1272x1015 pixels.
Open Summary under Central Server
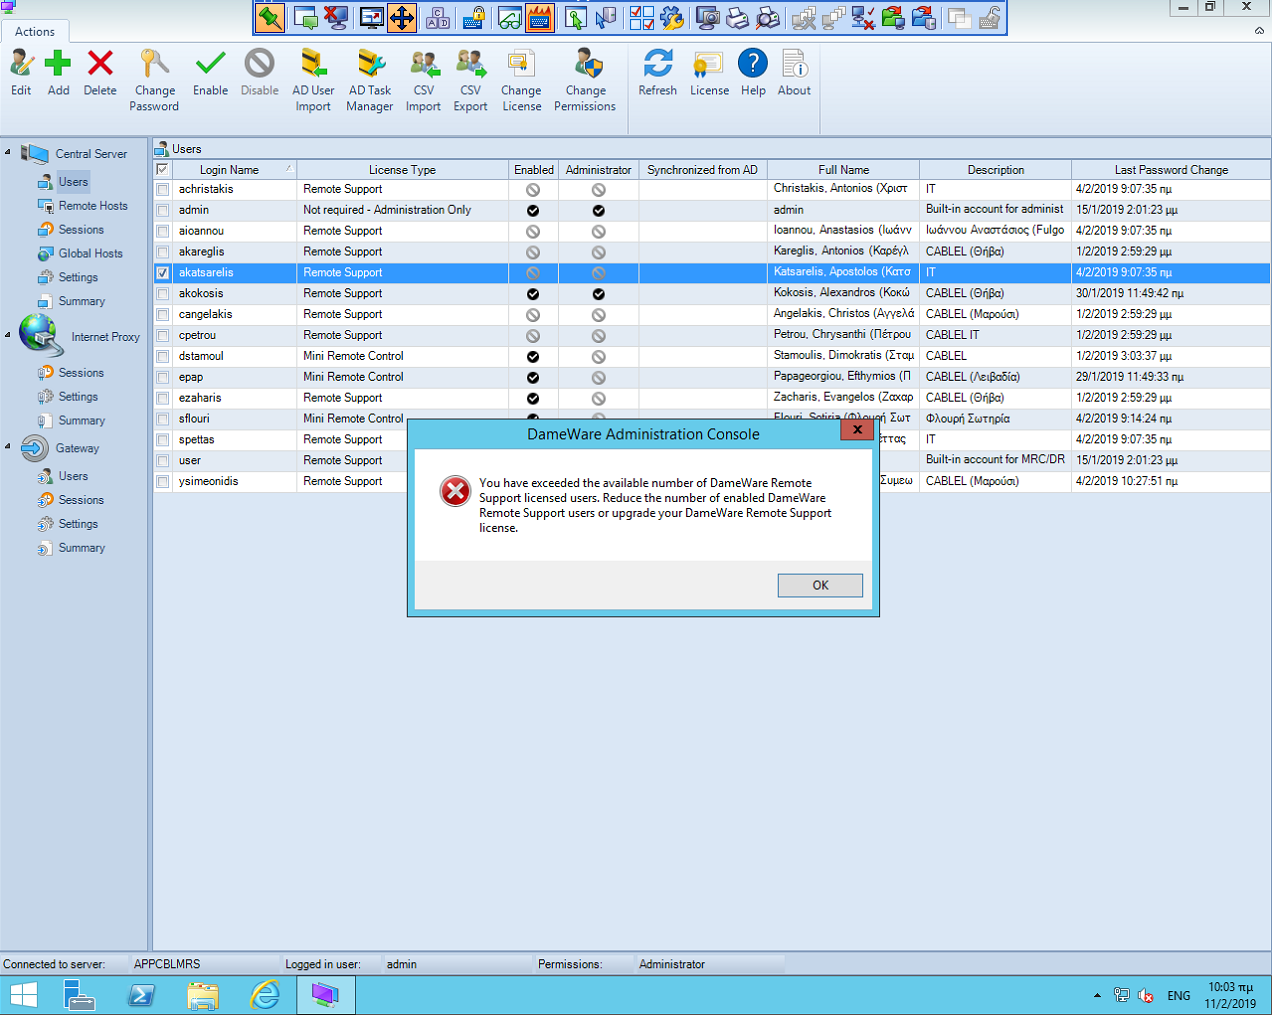tap(81, 302)
